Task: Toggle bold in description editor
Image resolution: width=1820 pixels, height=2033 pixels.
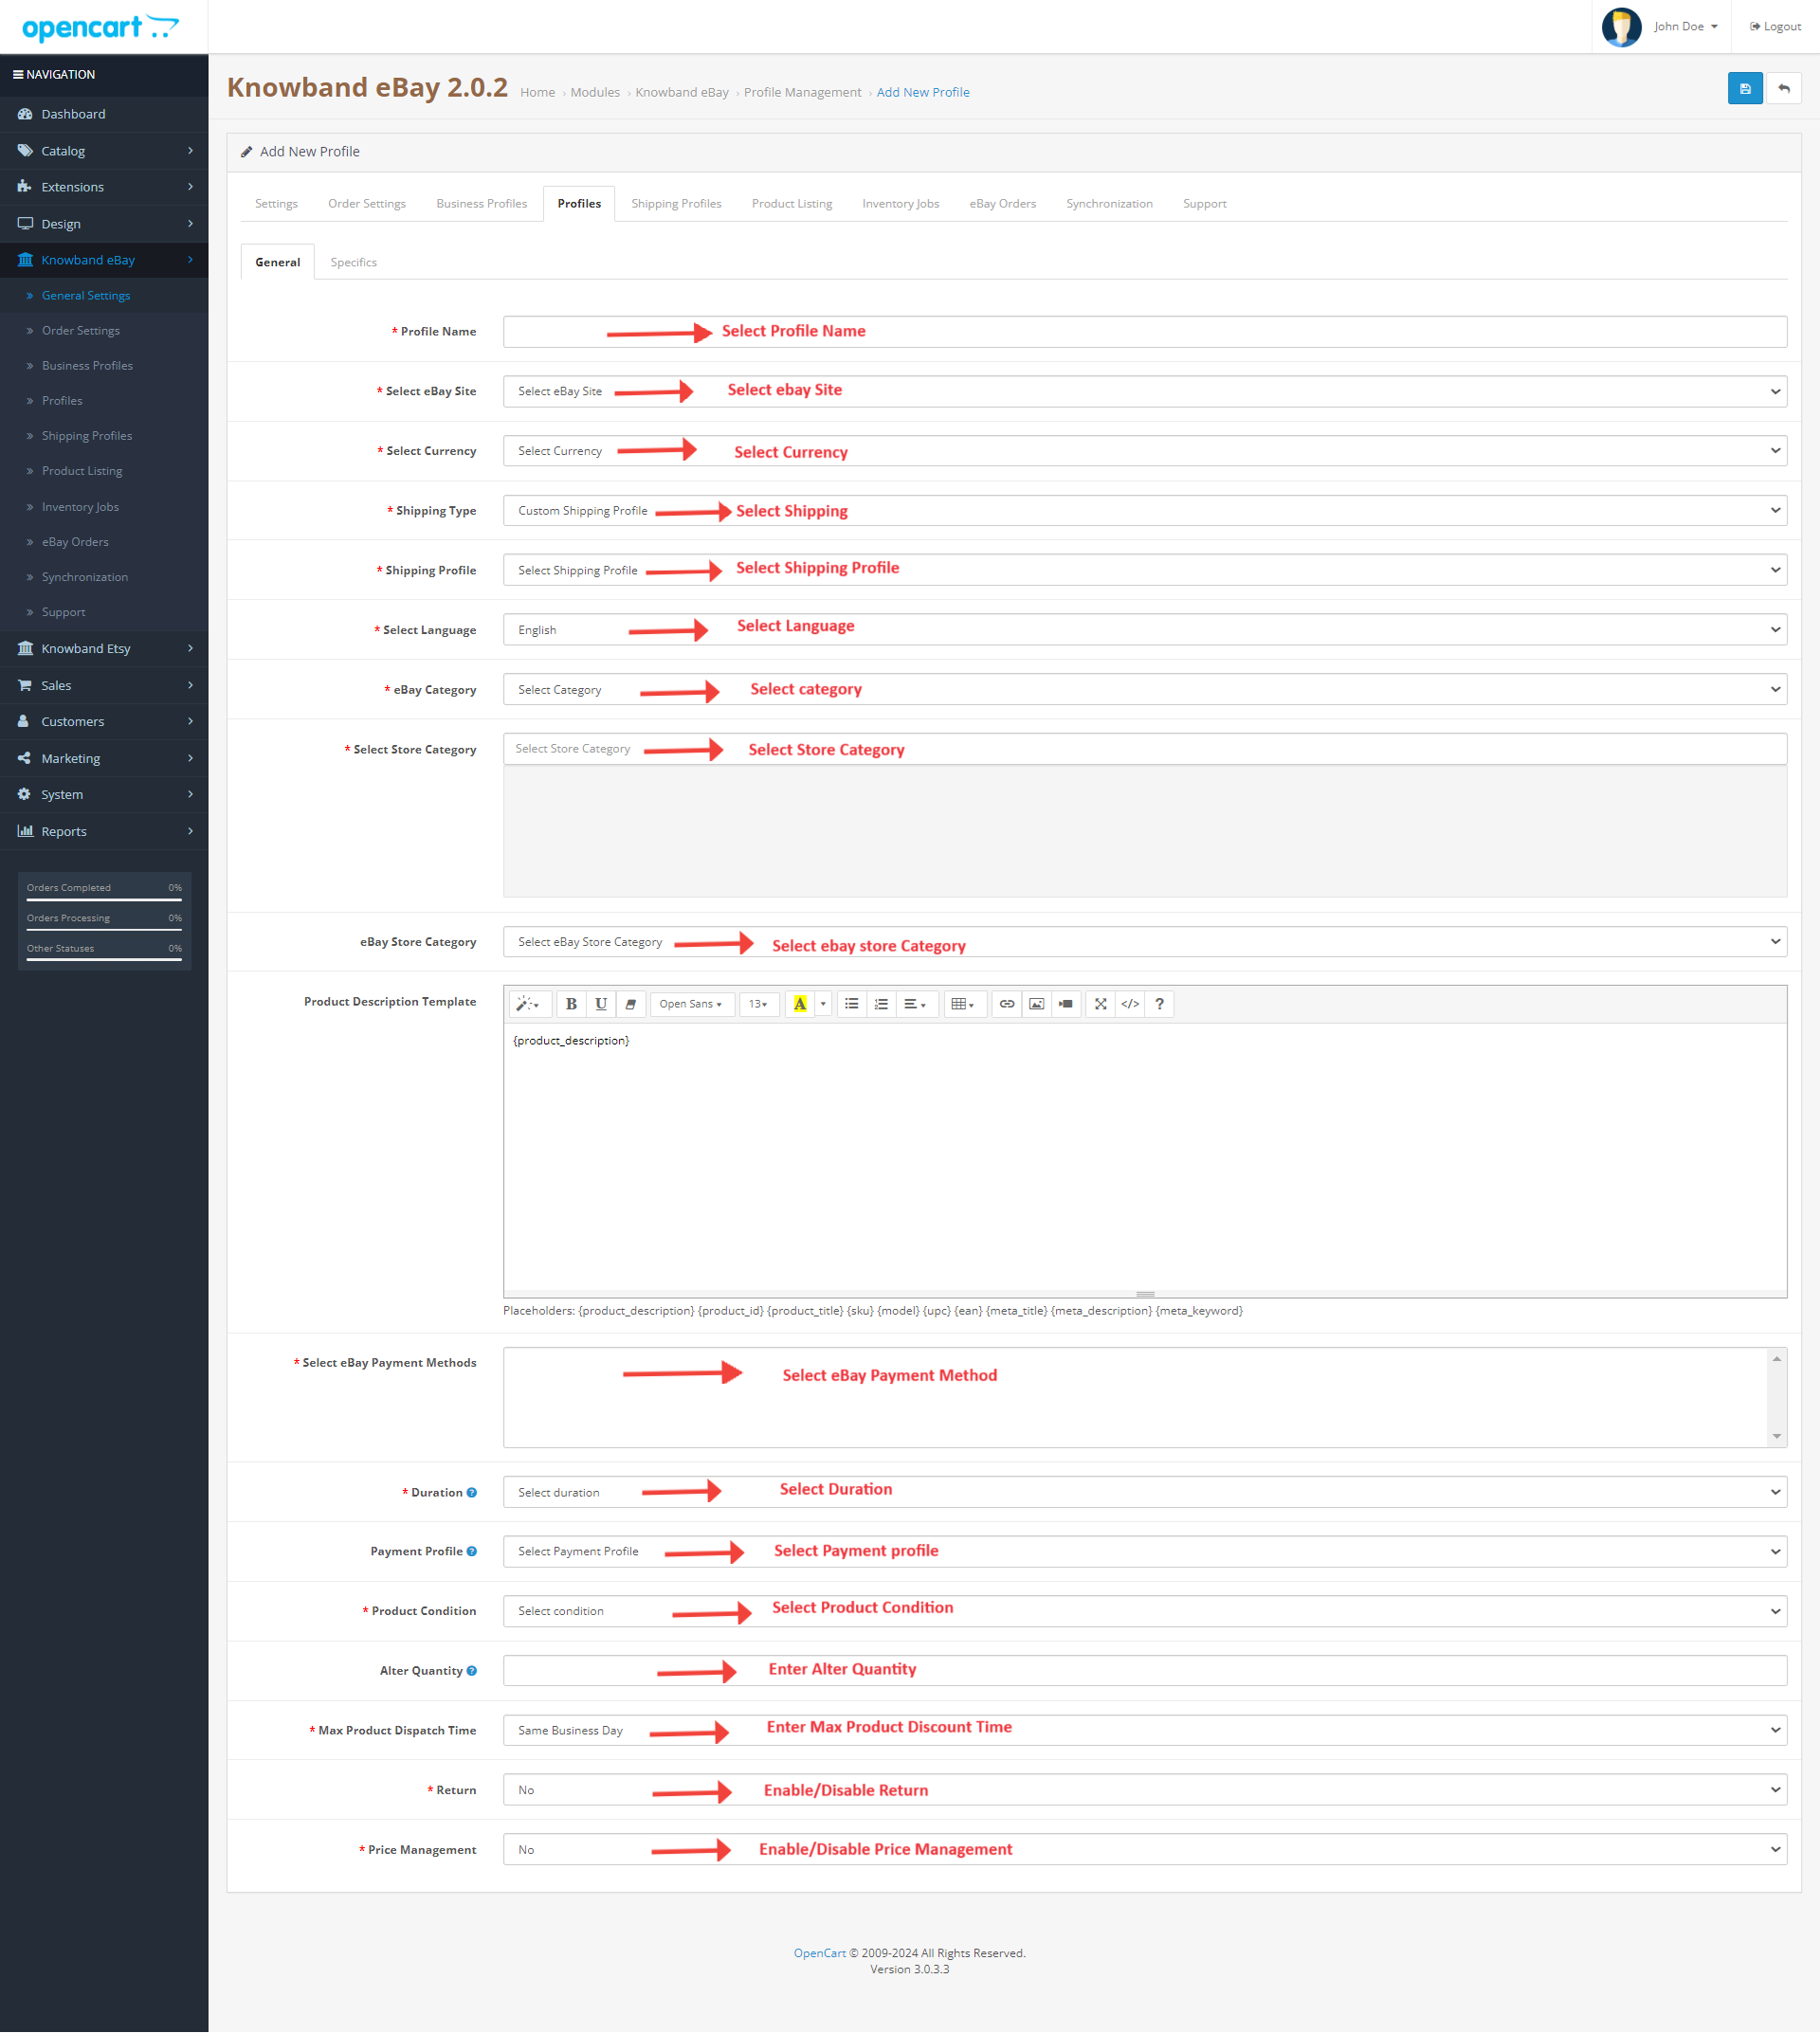Action: (x=571, y=1004)
